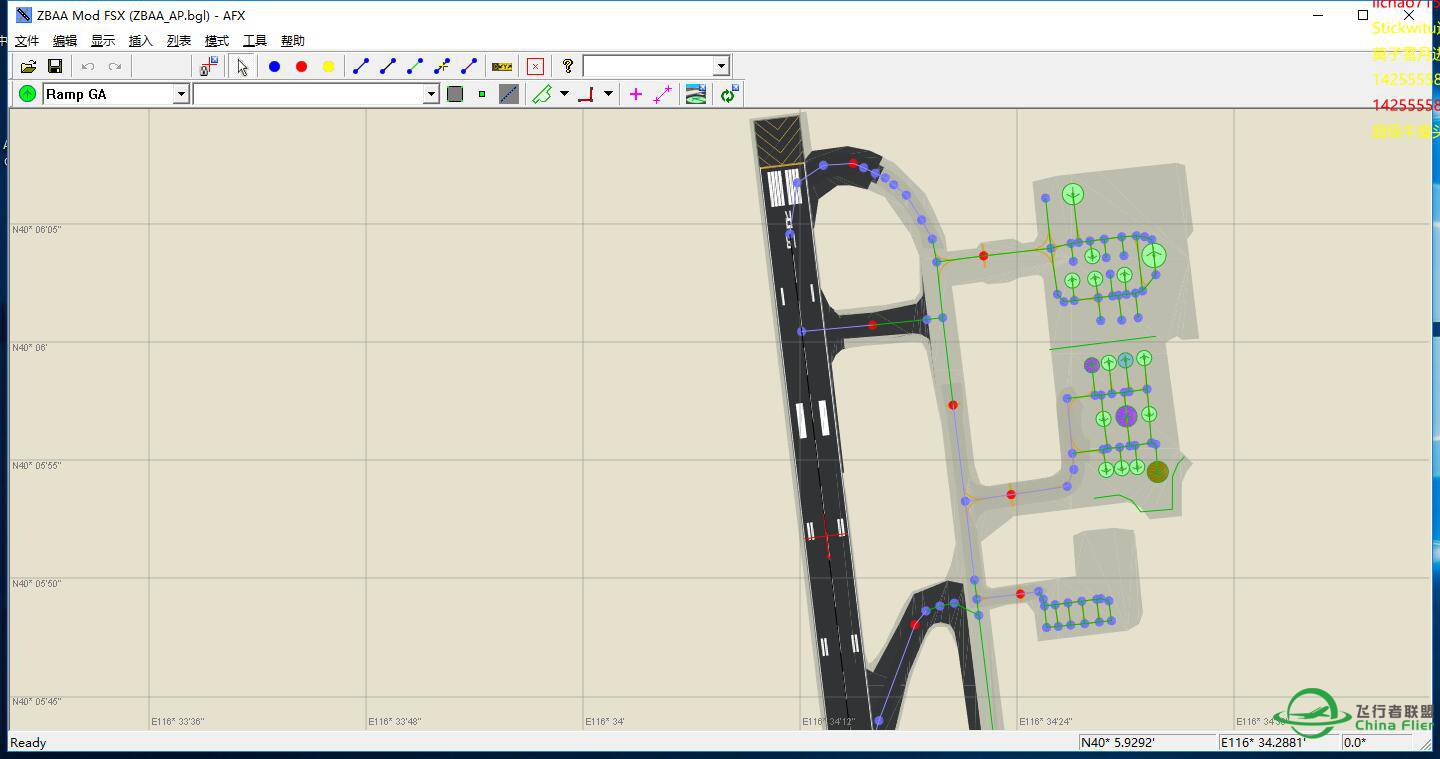Expand the empty dropdown beside help icon
The image size is (1440, 759).
coord(720,66)
